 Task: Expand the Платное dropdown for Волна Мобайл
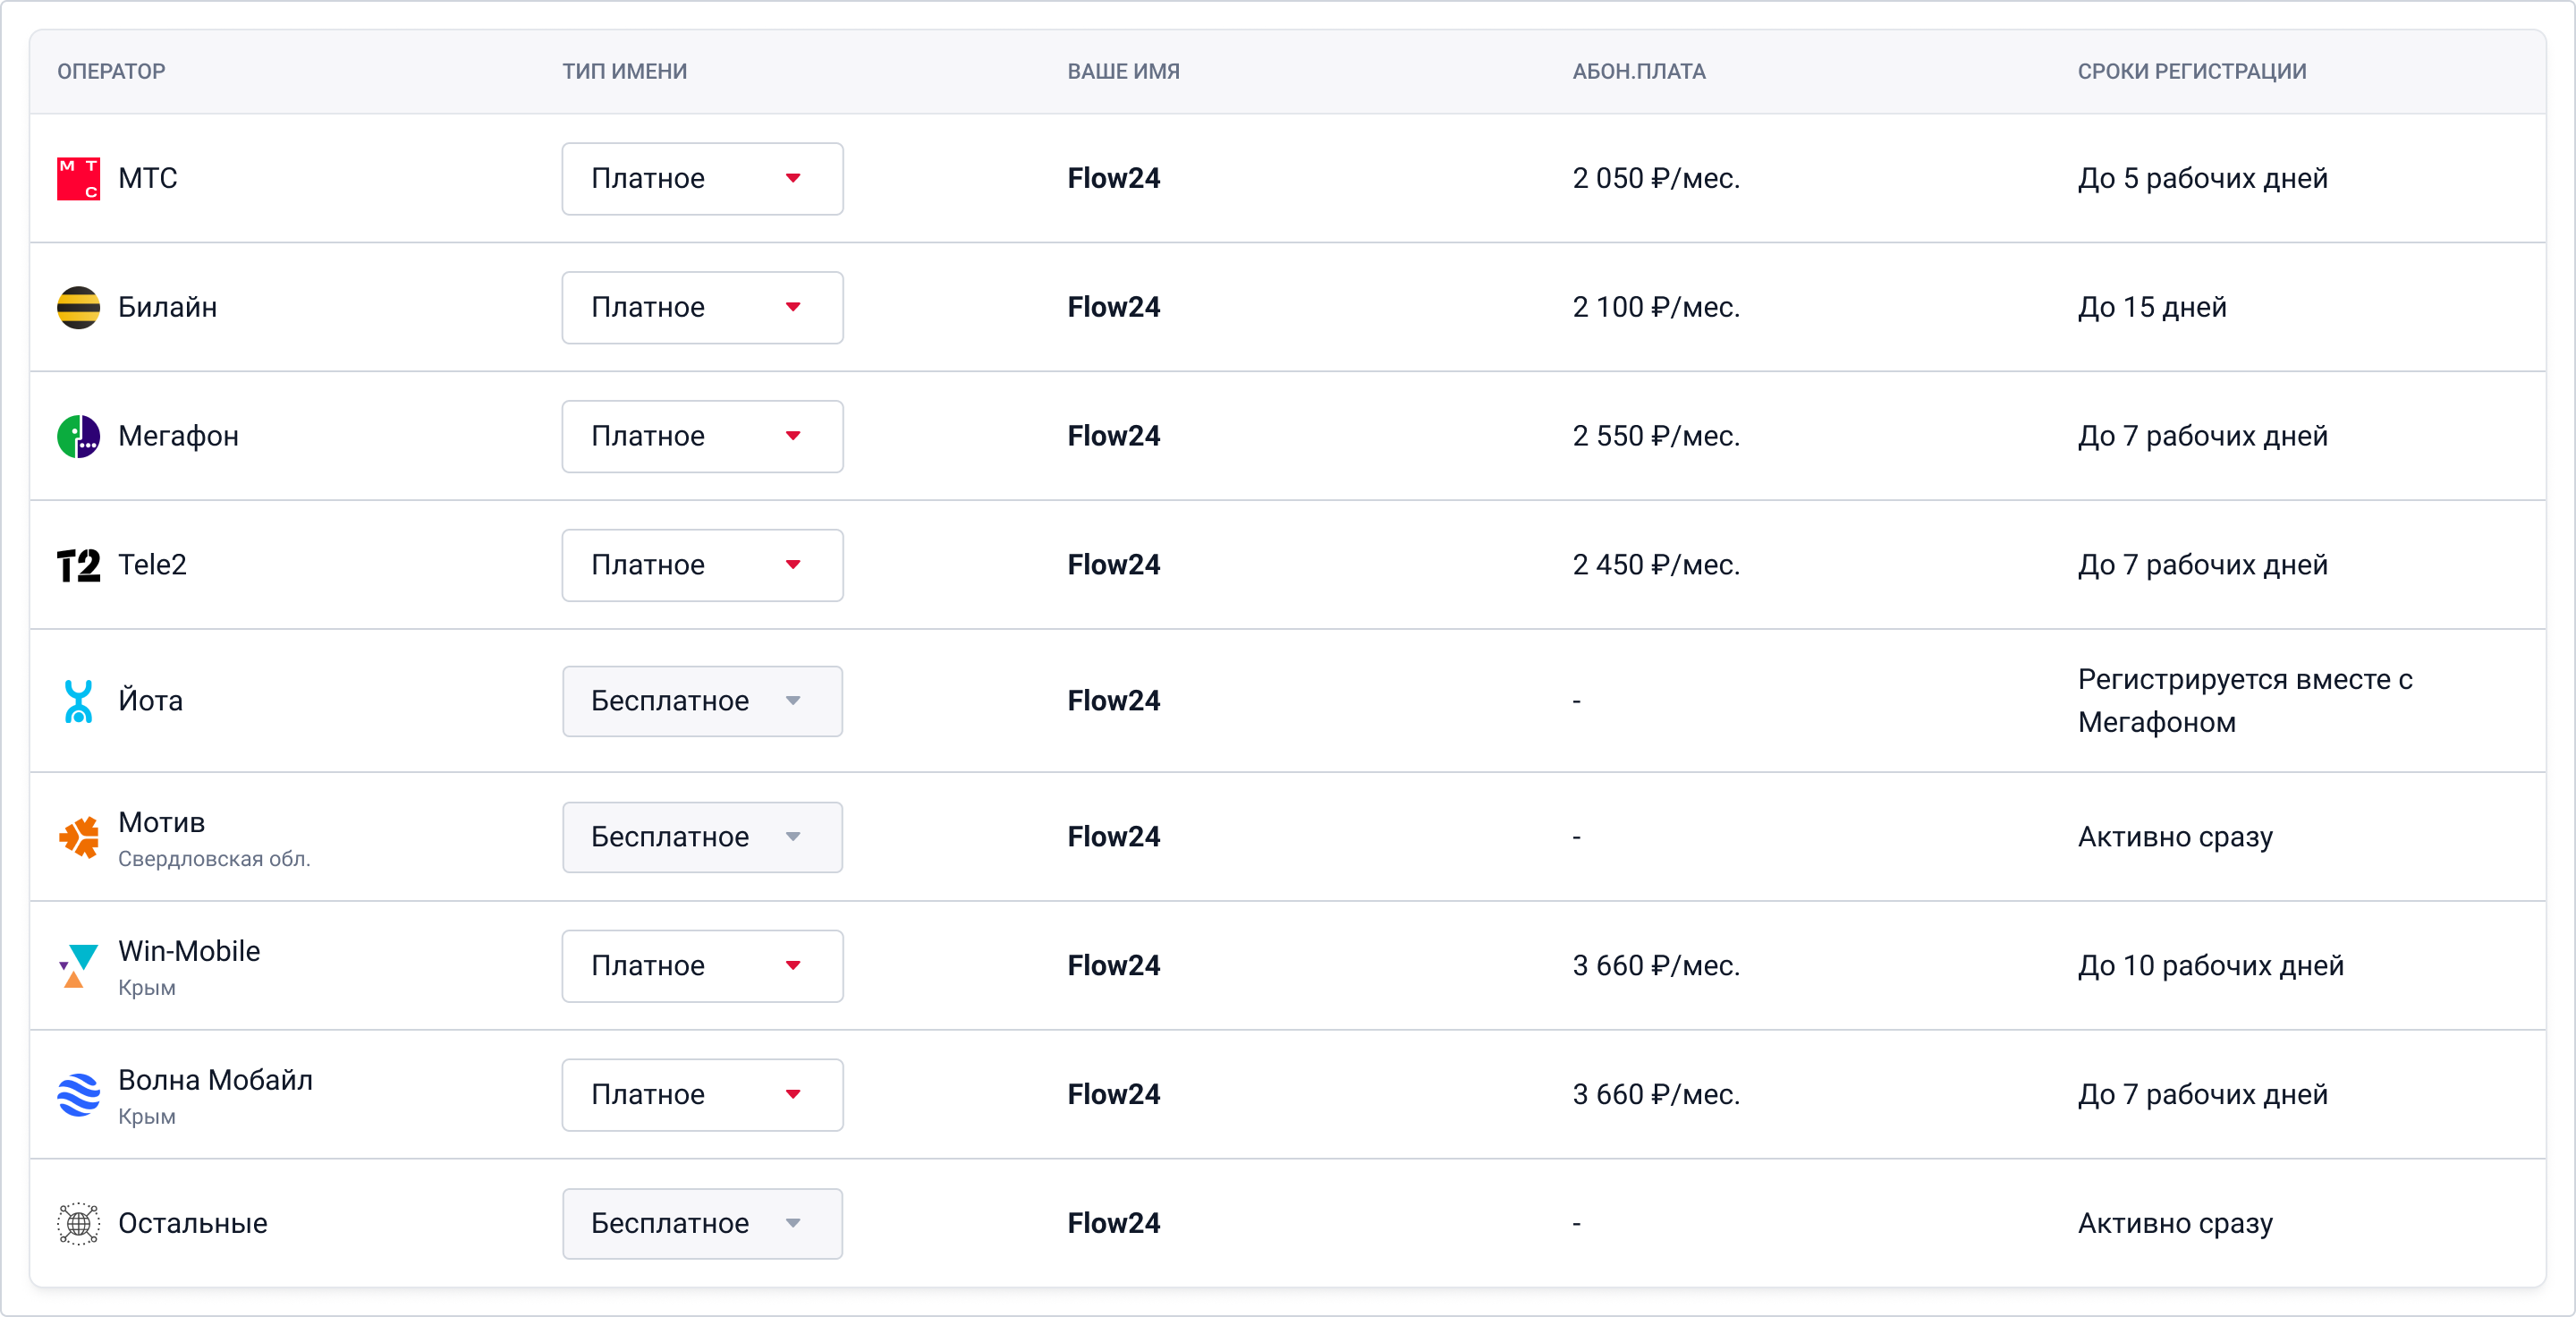702,1095
